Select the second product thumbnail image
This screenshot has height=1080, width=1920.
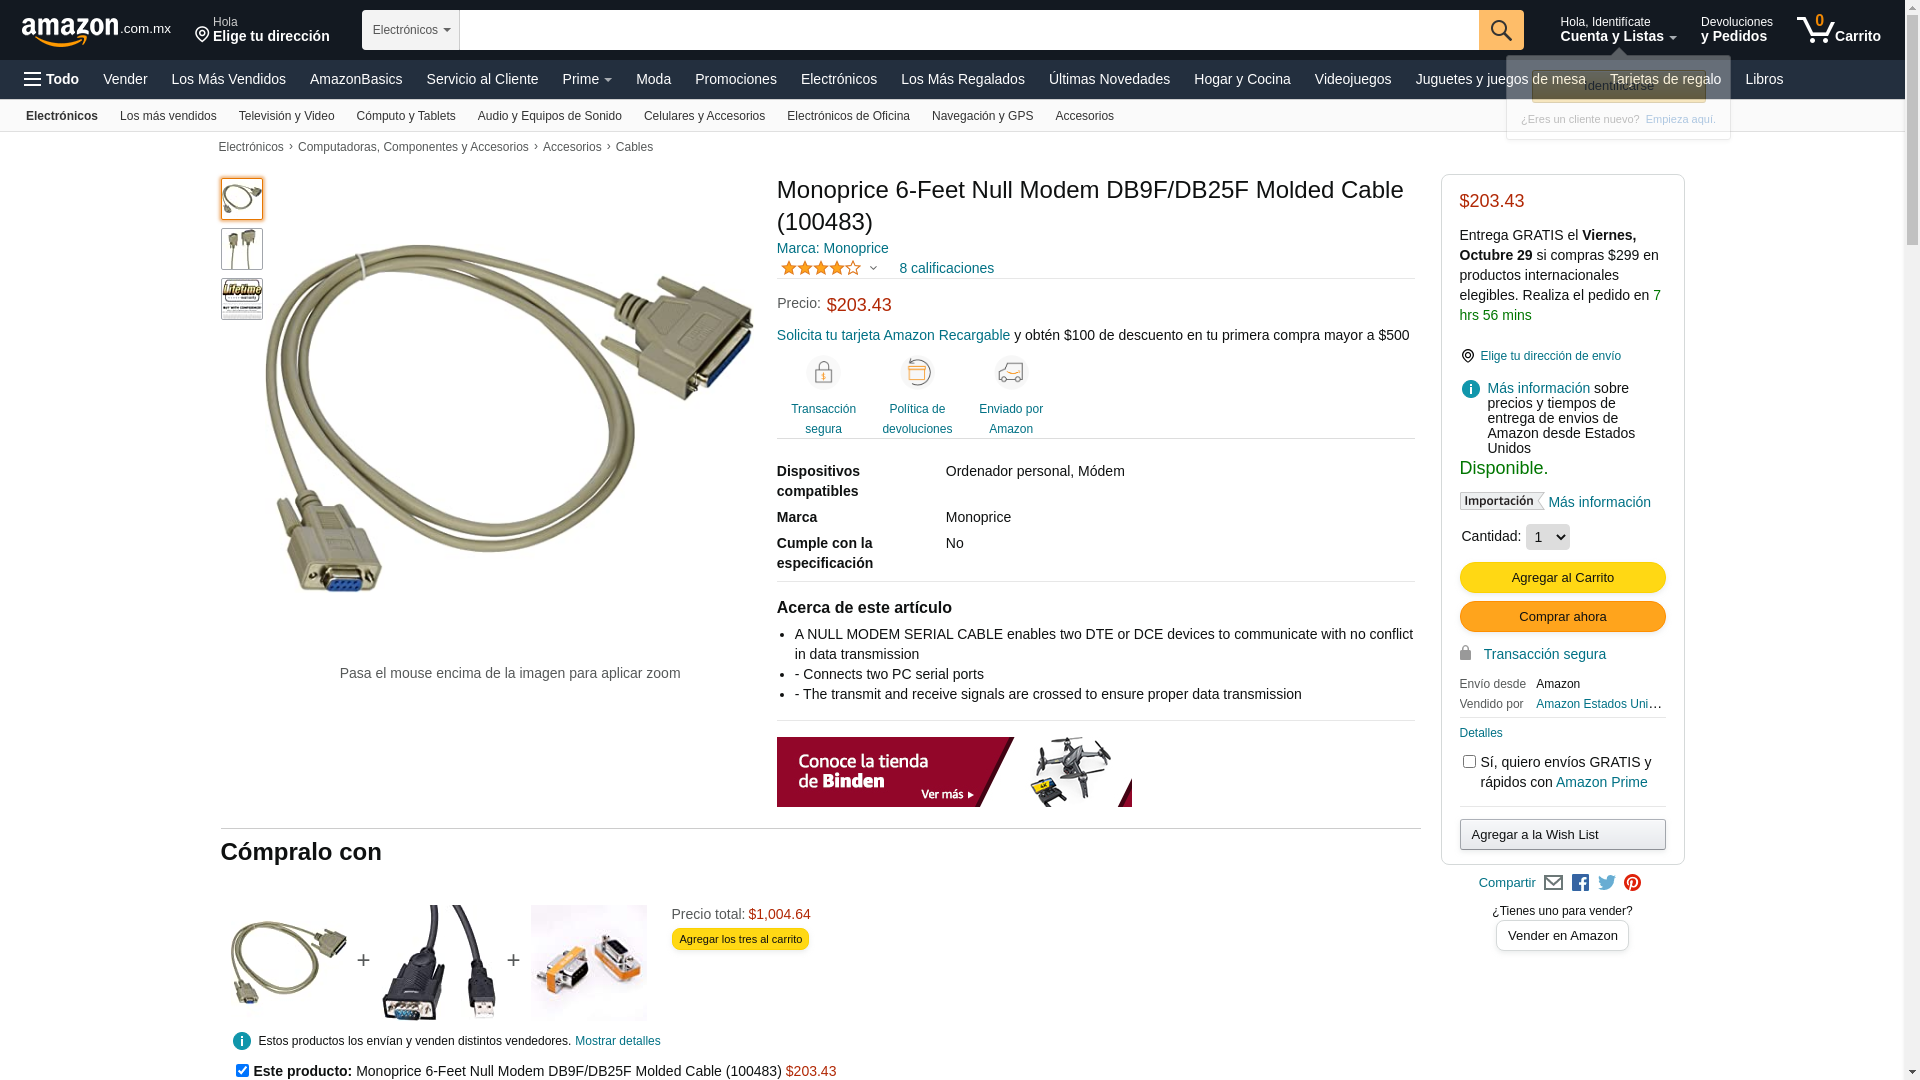(242, 249)
